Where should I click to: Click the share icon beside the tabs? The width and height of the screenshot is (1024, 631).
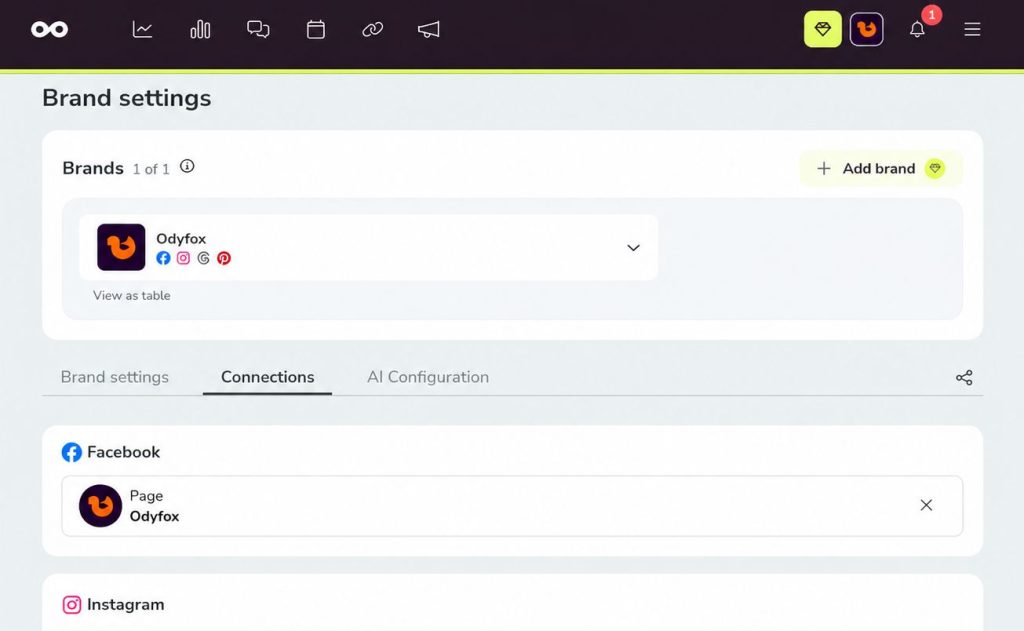965,378
